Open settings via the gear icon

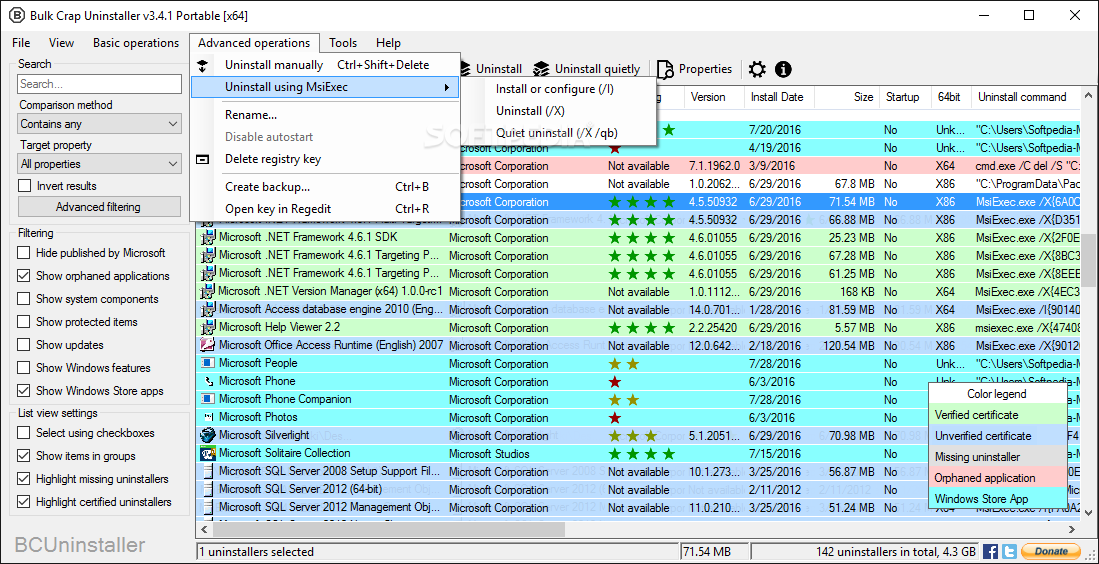[757, 69]
